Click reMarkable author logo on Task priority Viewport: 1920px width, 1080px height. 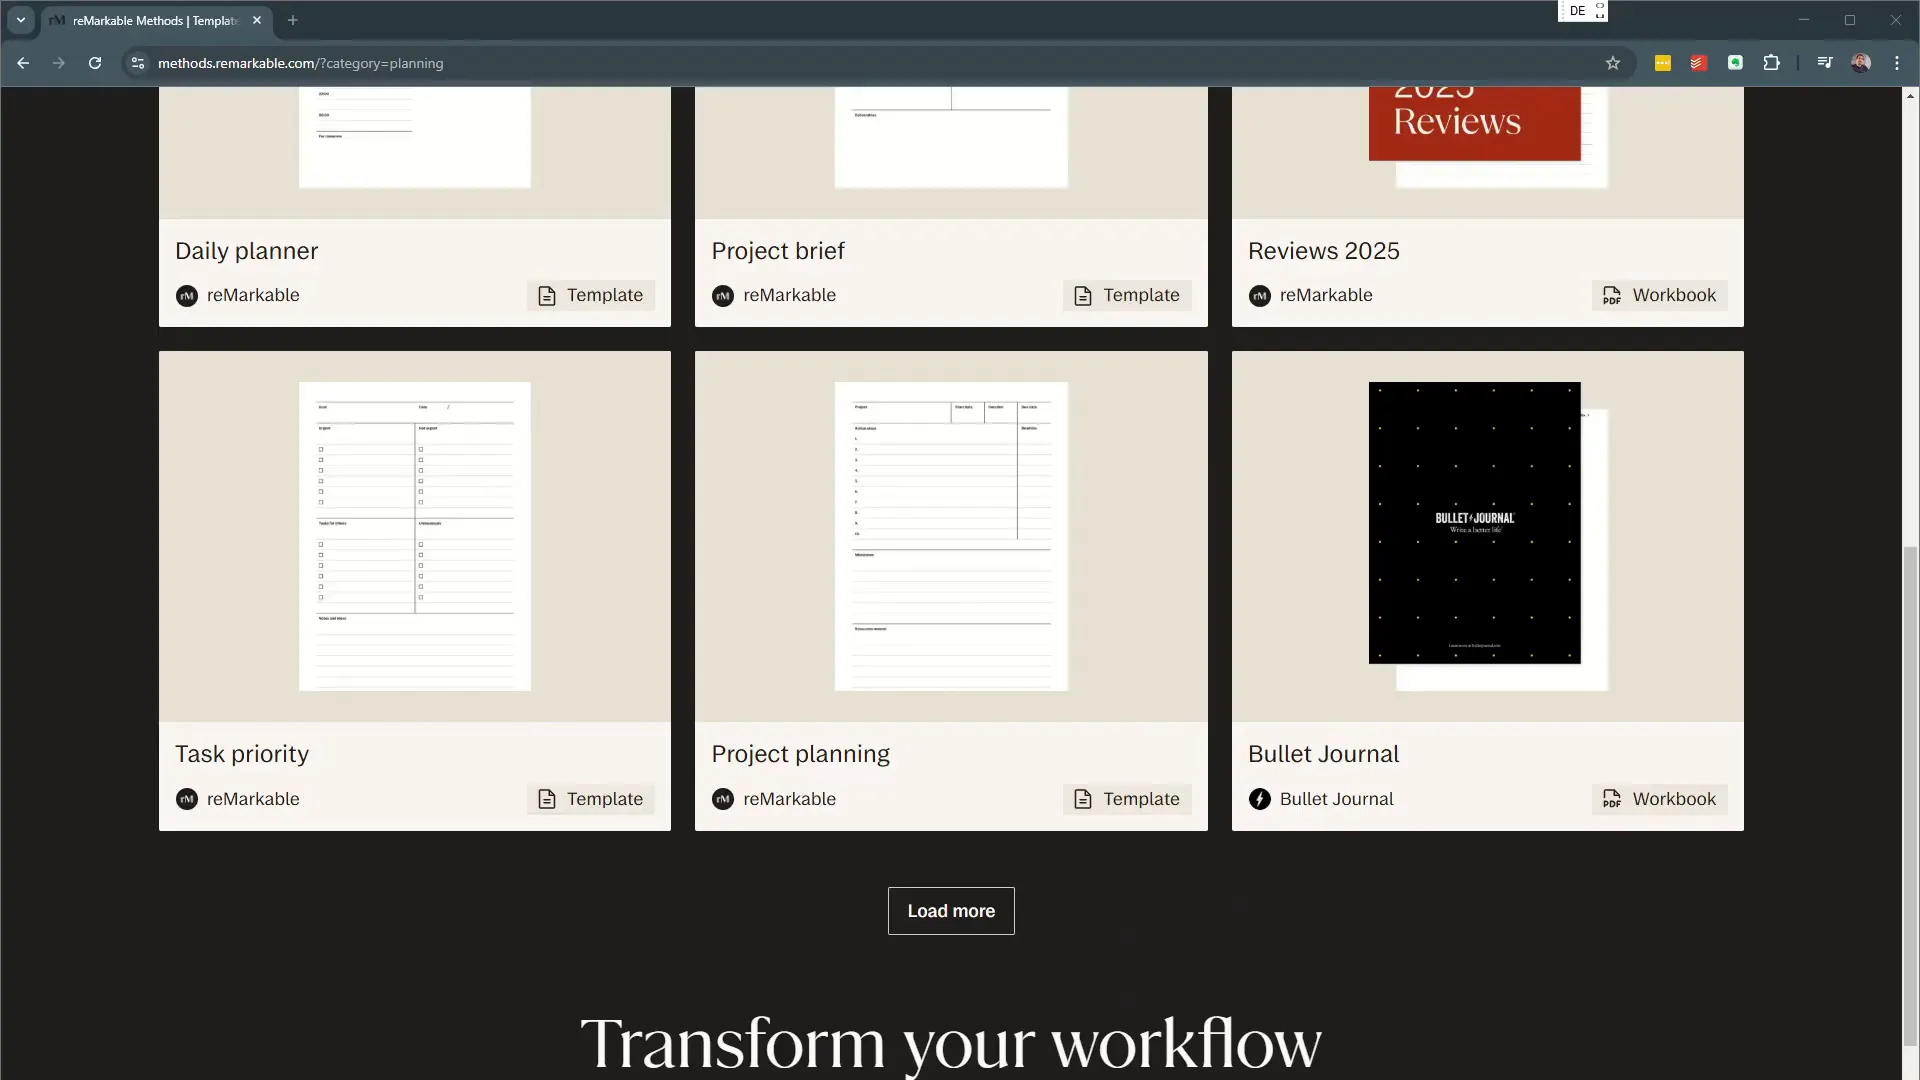(x=187, y=799)
